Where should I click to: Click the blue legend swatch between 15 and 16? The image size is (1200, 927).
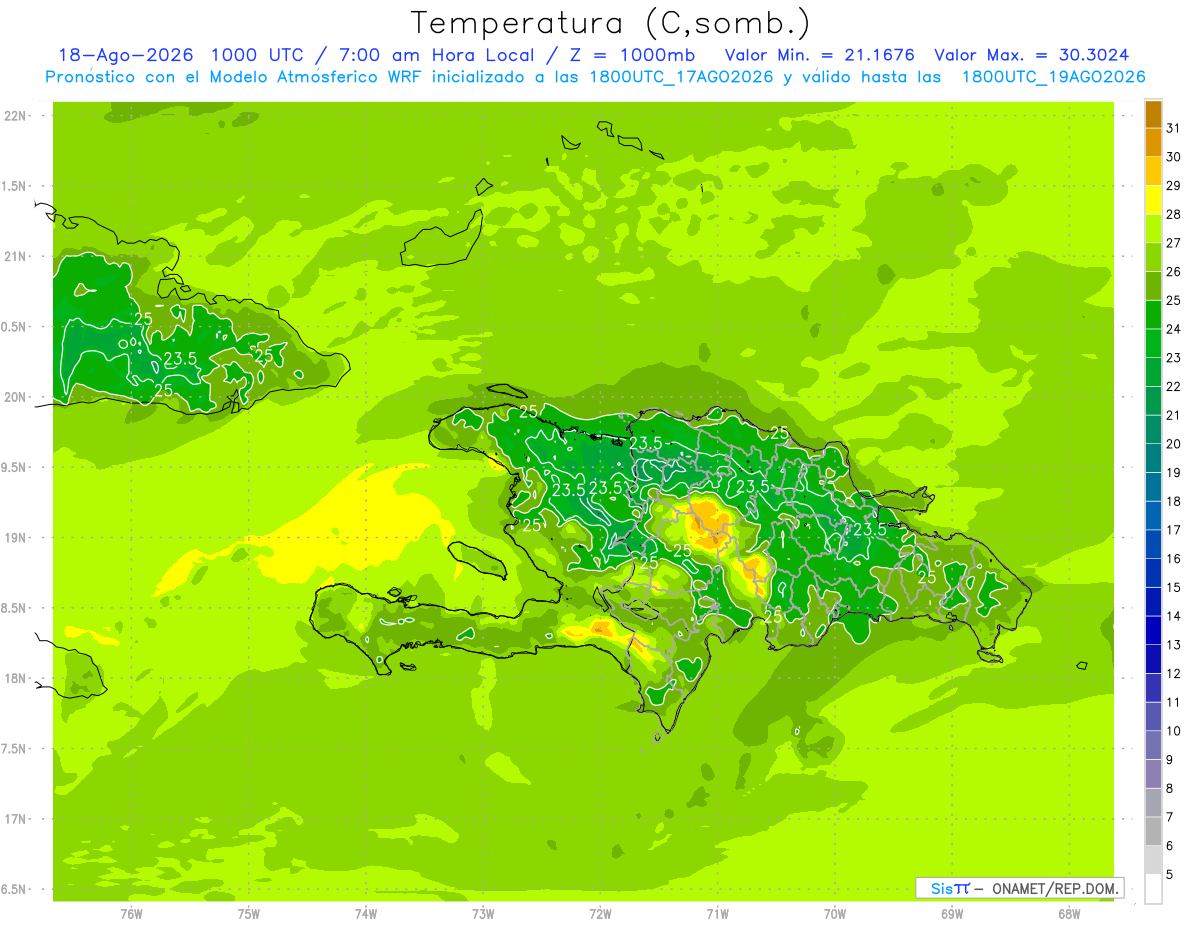point(1153,573)
